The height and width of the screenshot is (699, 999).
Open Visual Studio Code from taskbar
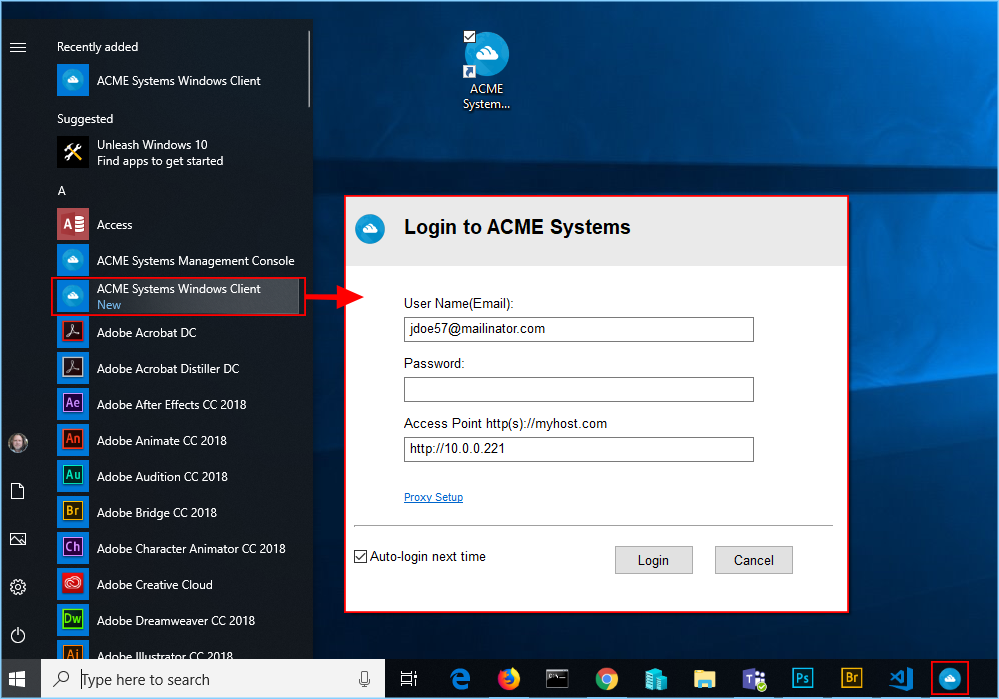[x=901, y=679]
